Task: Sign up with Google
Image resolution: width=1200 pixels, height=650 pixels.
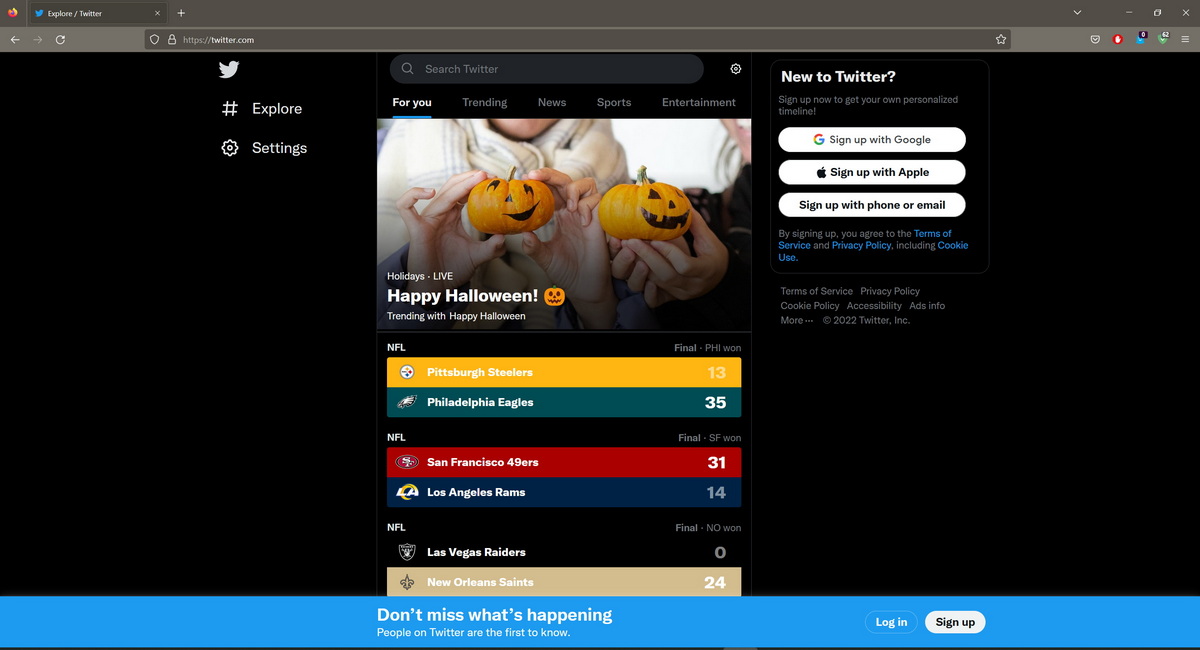Action: click(872, 140)
